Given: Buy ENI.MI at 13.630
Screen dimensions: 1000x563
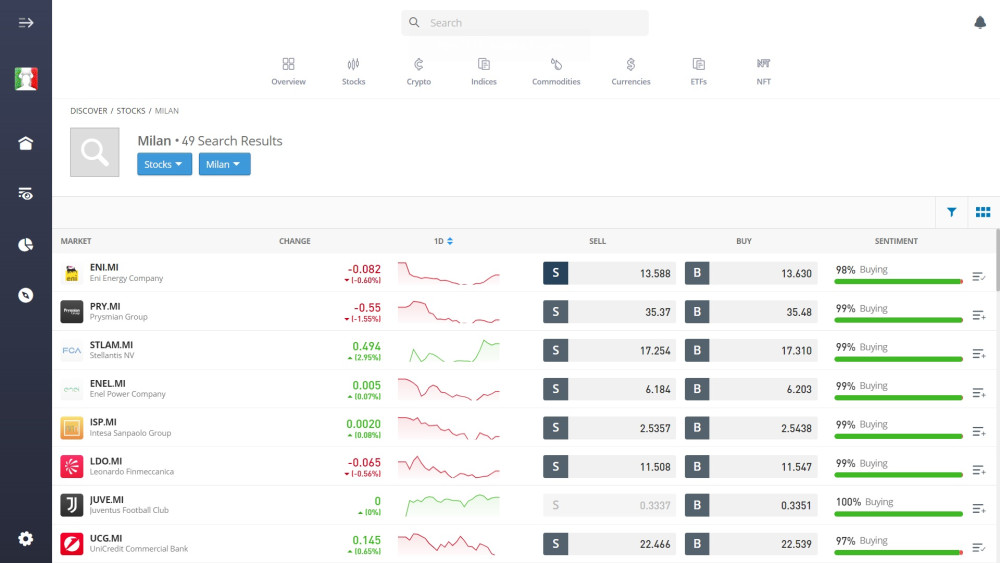Looking at the screenshot, I should tap(751, 273).
